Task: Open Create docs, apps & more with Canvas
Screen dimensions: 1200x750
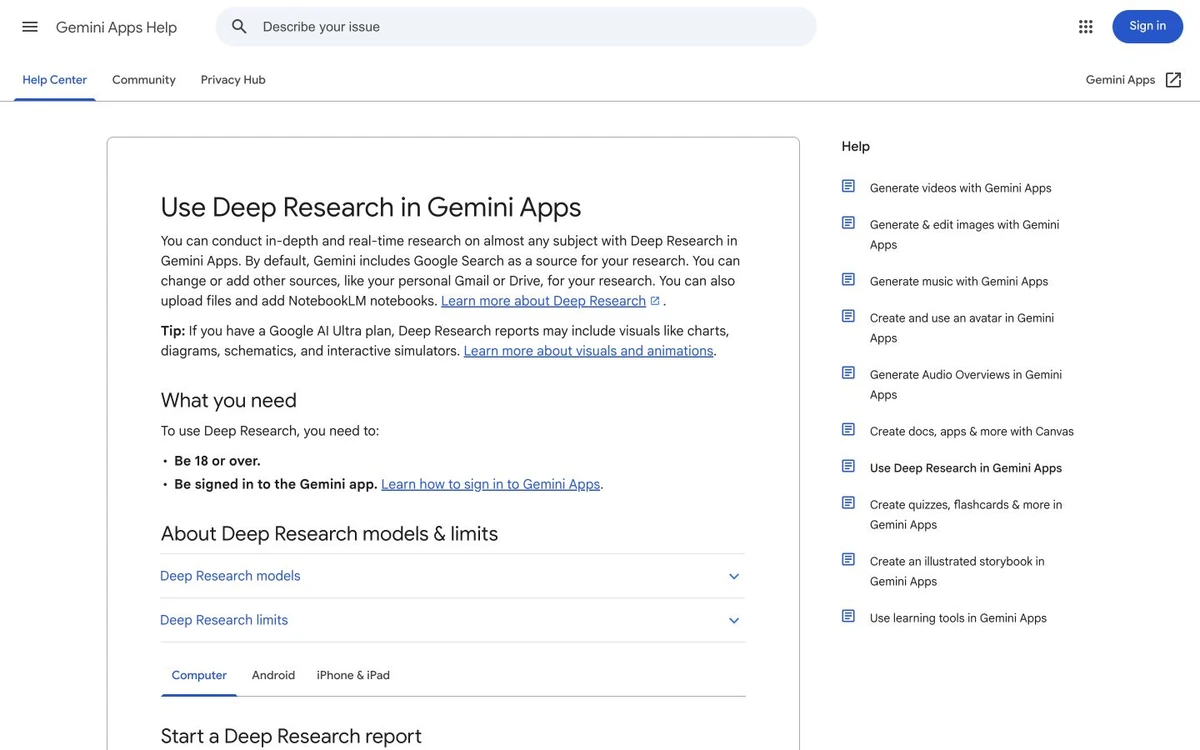Action: [971, 431]
